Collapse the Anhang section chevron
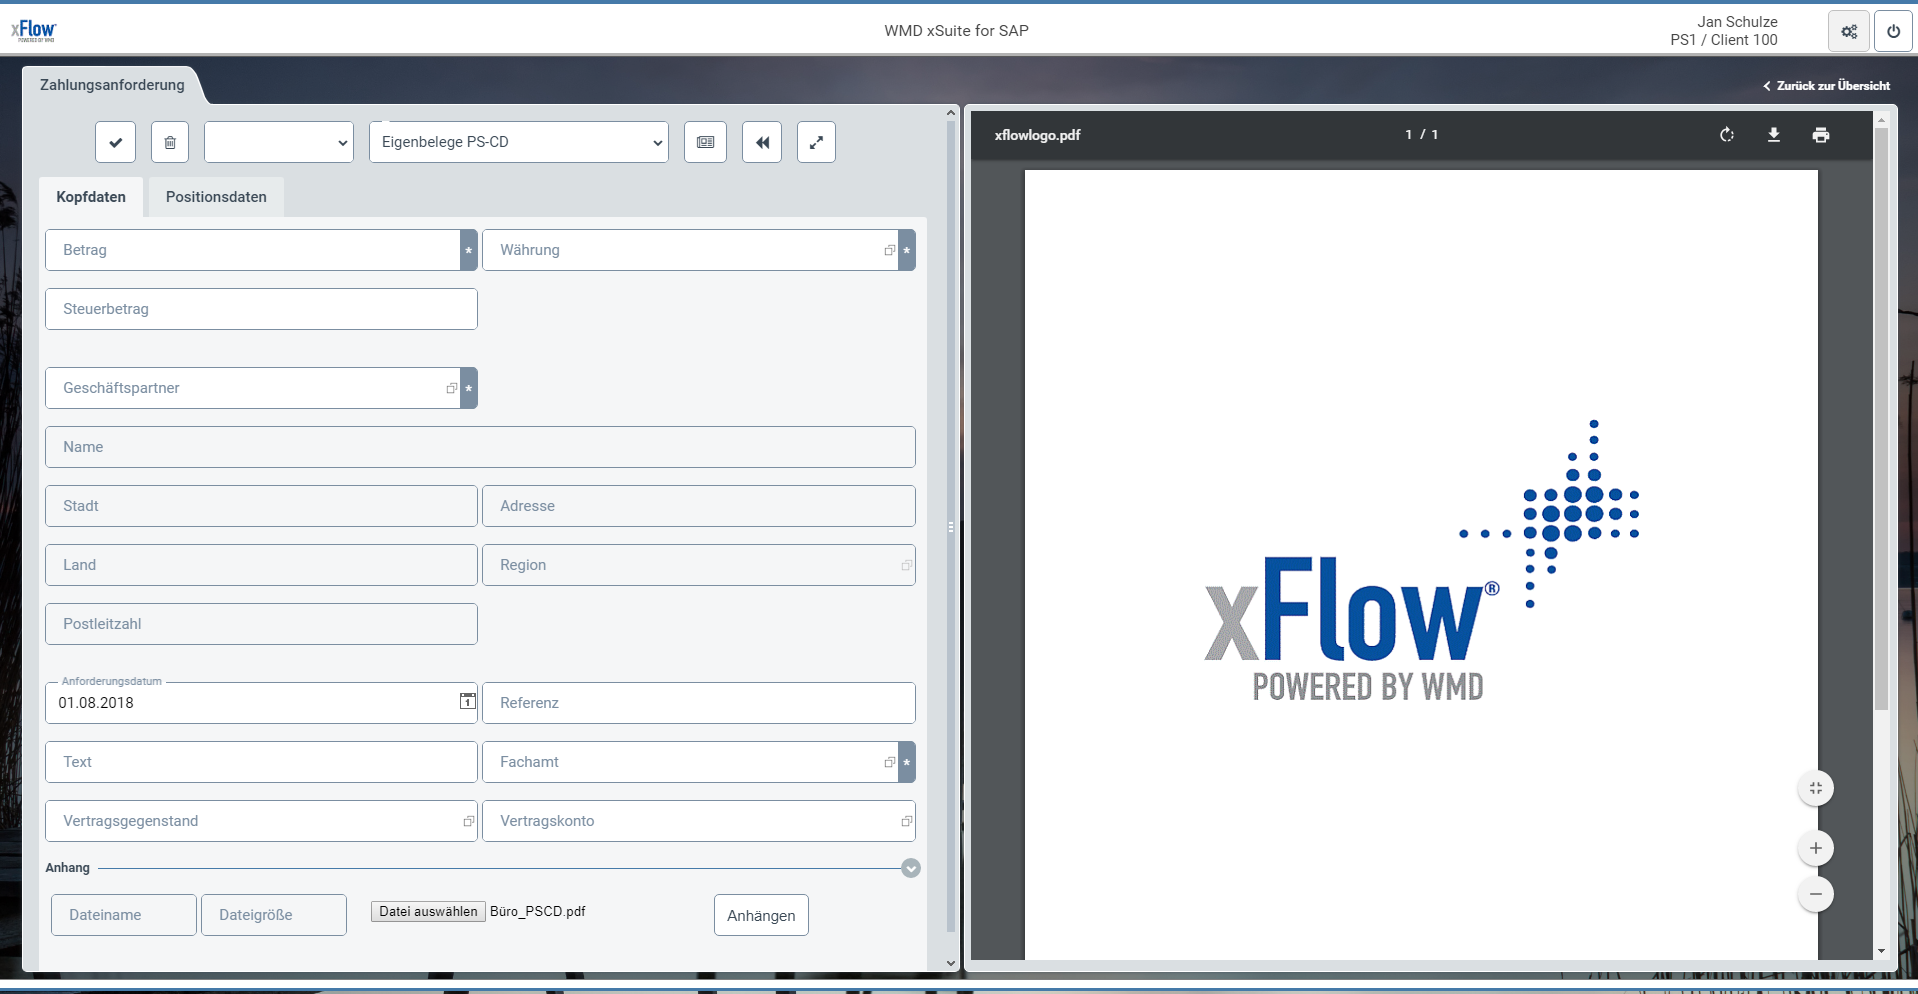 pos(910,868)
